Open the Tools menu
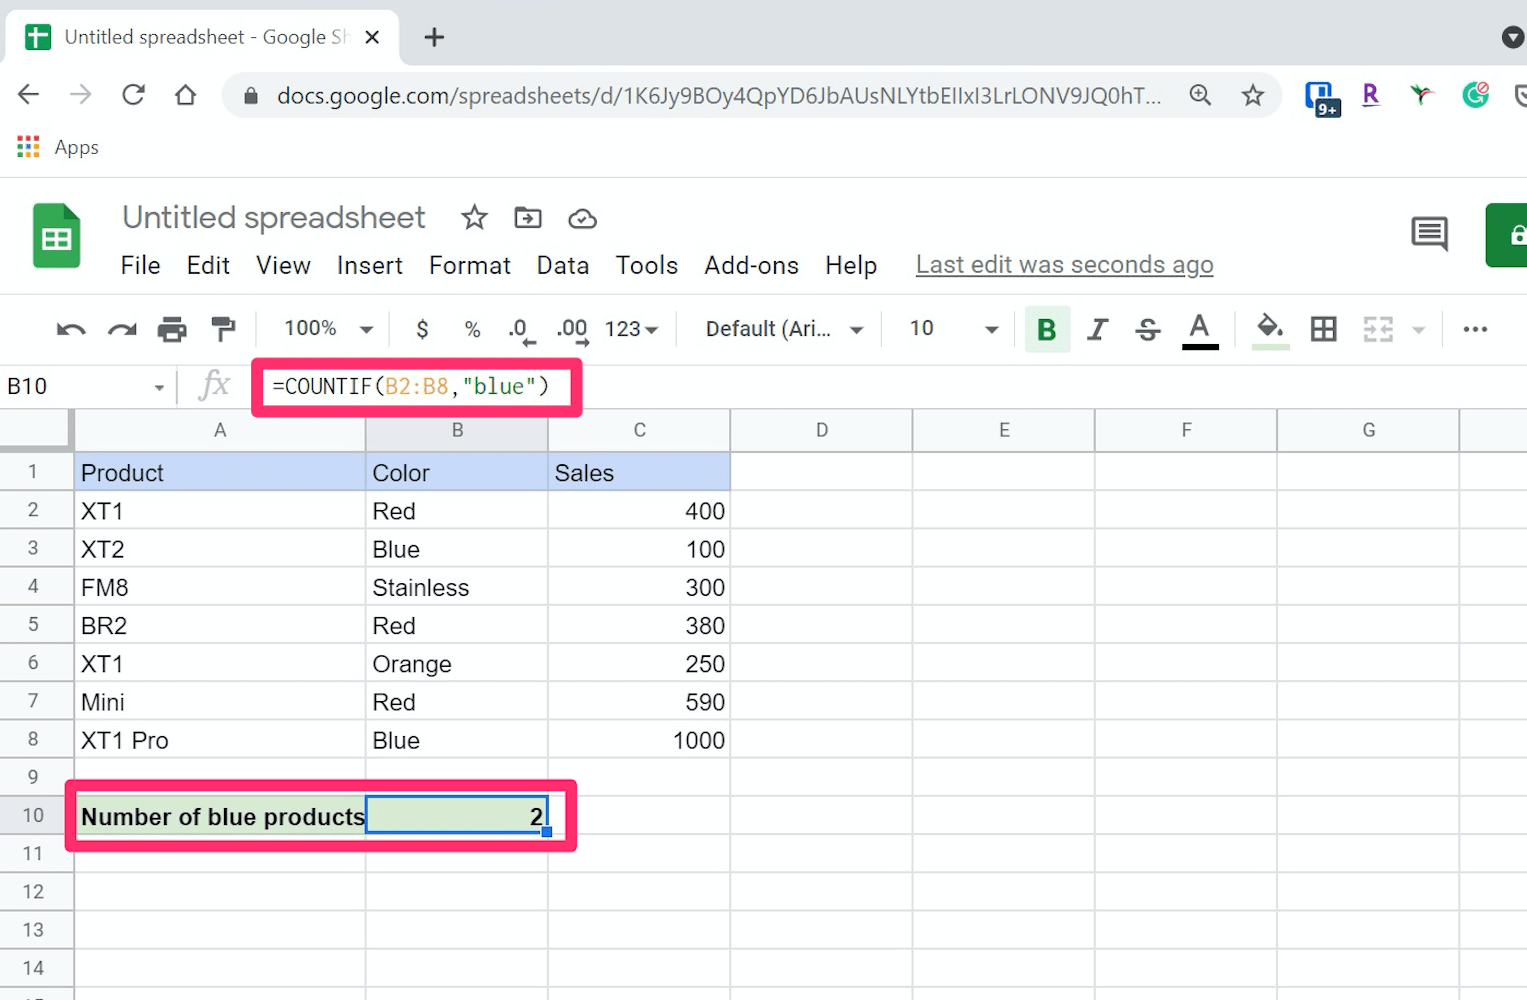This screenshot has width=1527, height=1000. pyautogui.click(x=647, y=265)
